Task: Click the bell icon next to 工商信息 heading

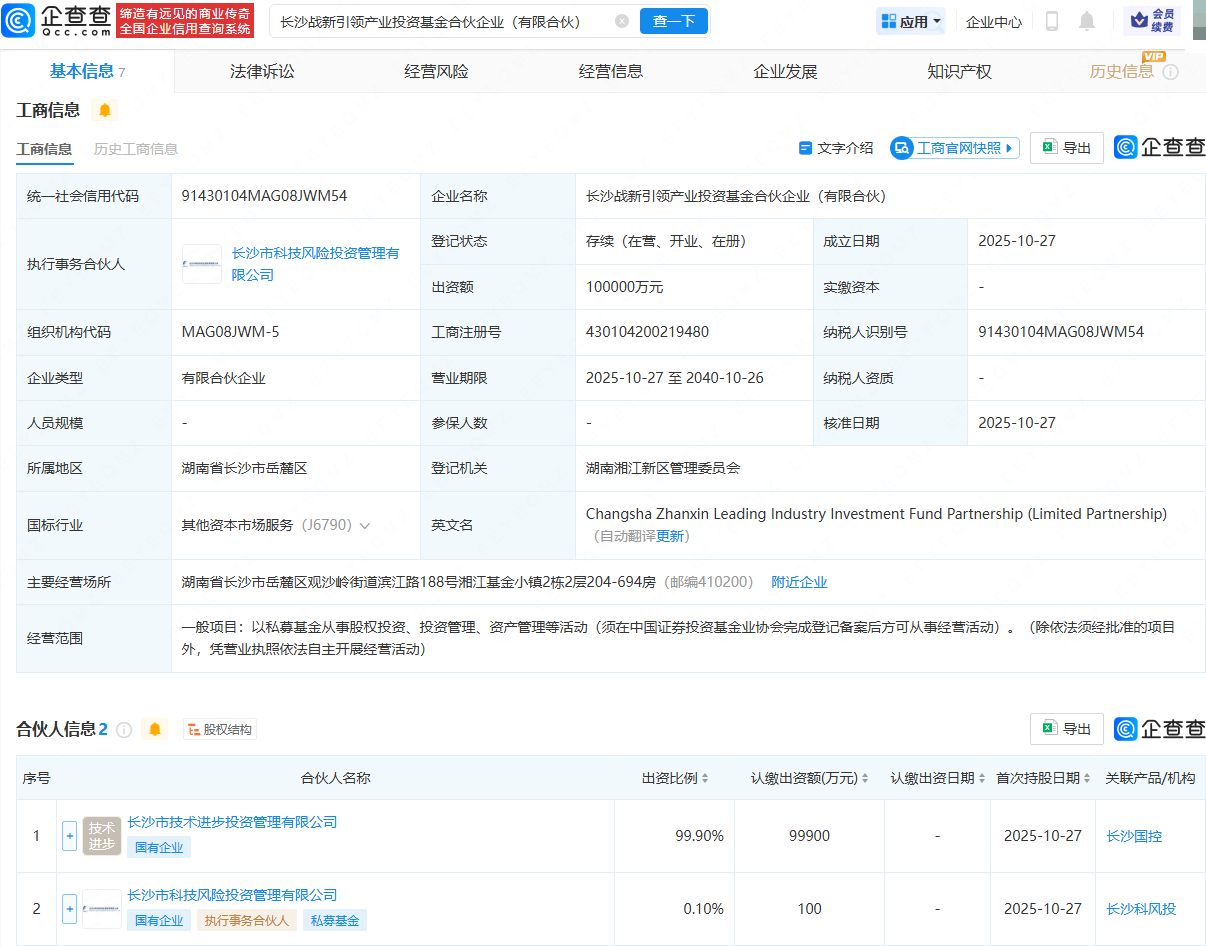Action: [x=105, y=110]
